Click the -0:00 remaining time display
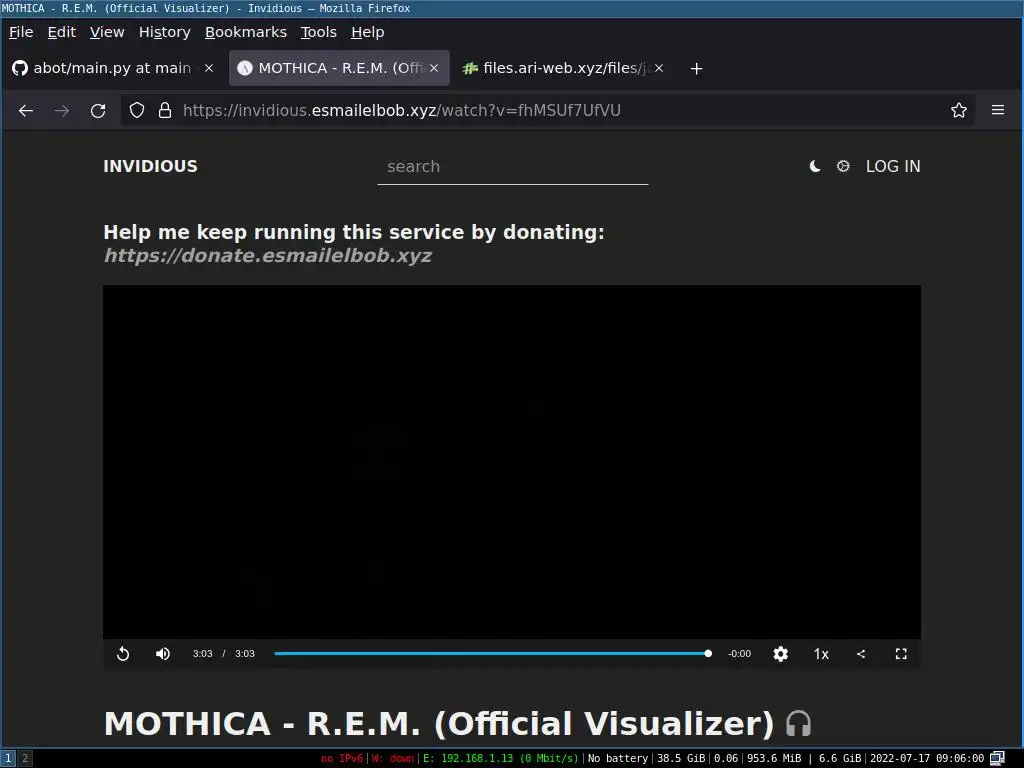The image size is (1024, 768). (x=739, y=654)
